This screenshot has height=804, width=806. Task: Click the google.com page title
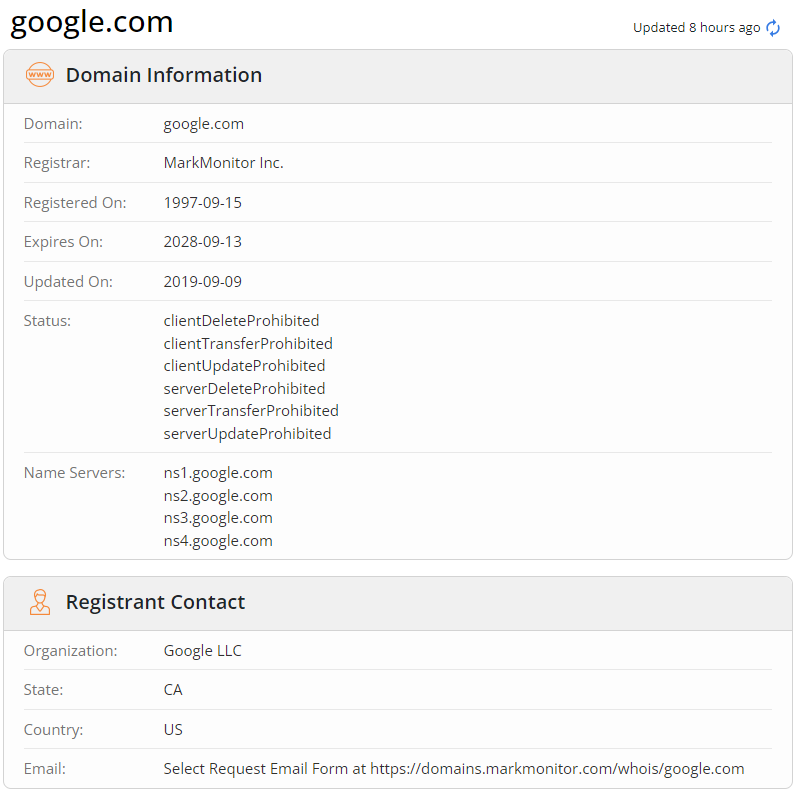(91, 23)
